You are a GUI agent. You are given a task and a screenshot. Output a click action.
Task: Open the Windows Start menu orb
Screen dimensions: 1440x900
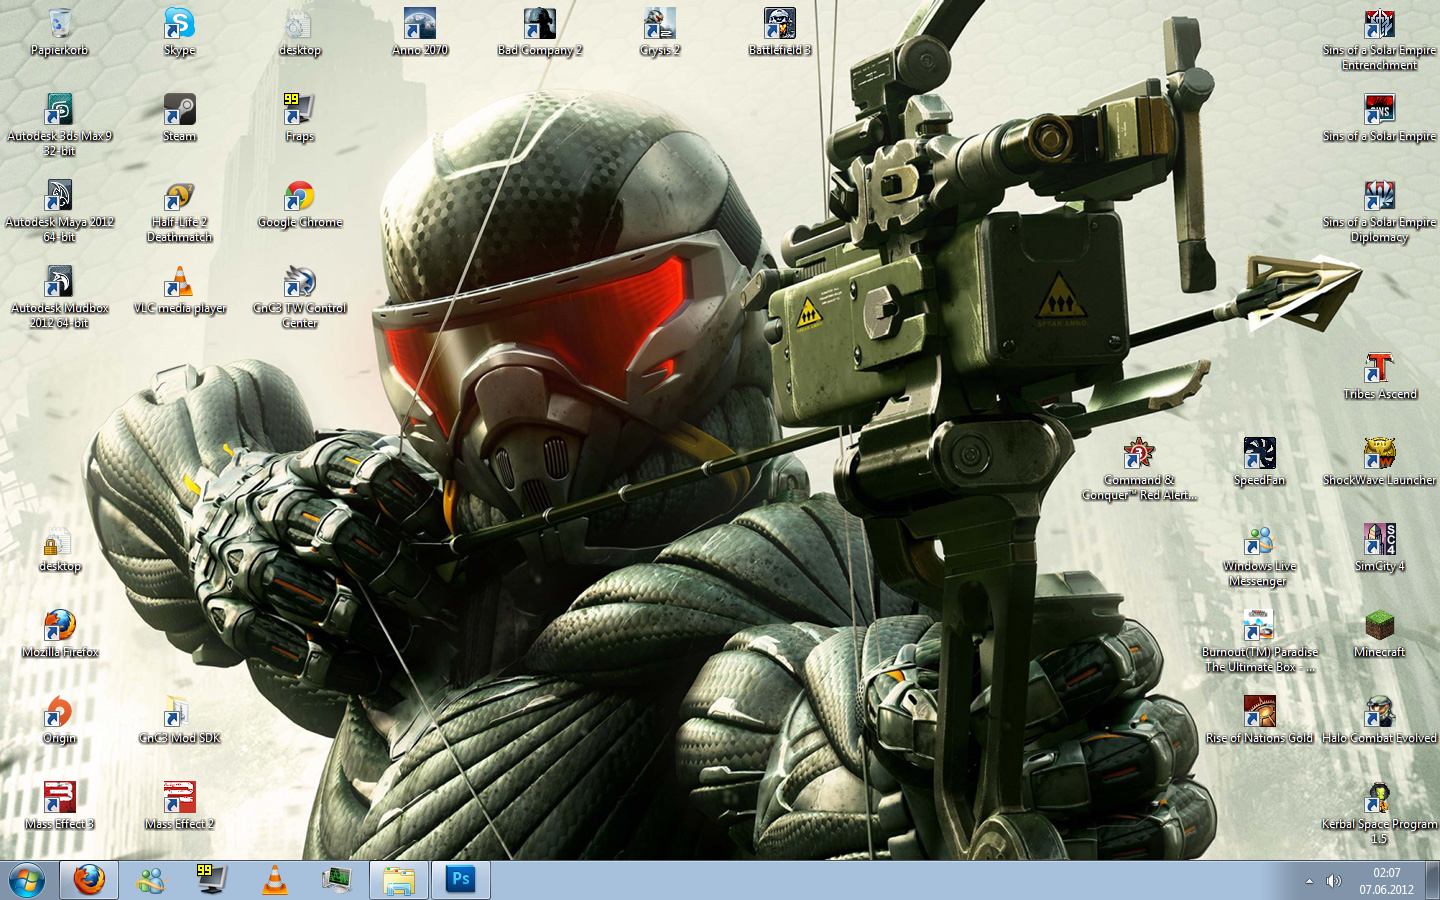(x=27, y=880)
